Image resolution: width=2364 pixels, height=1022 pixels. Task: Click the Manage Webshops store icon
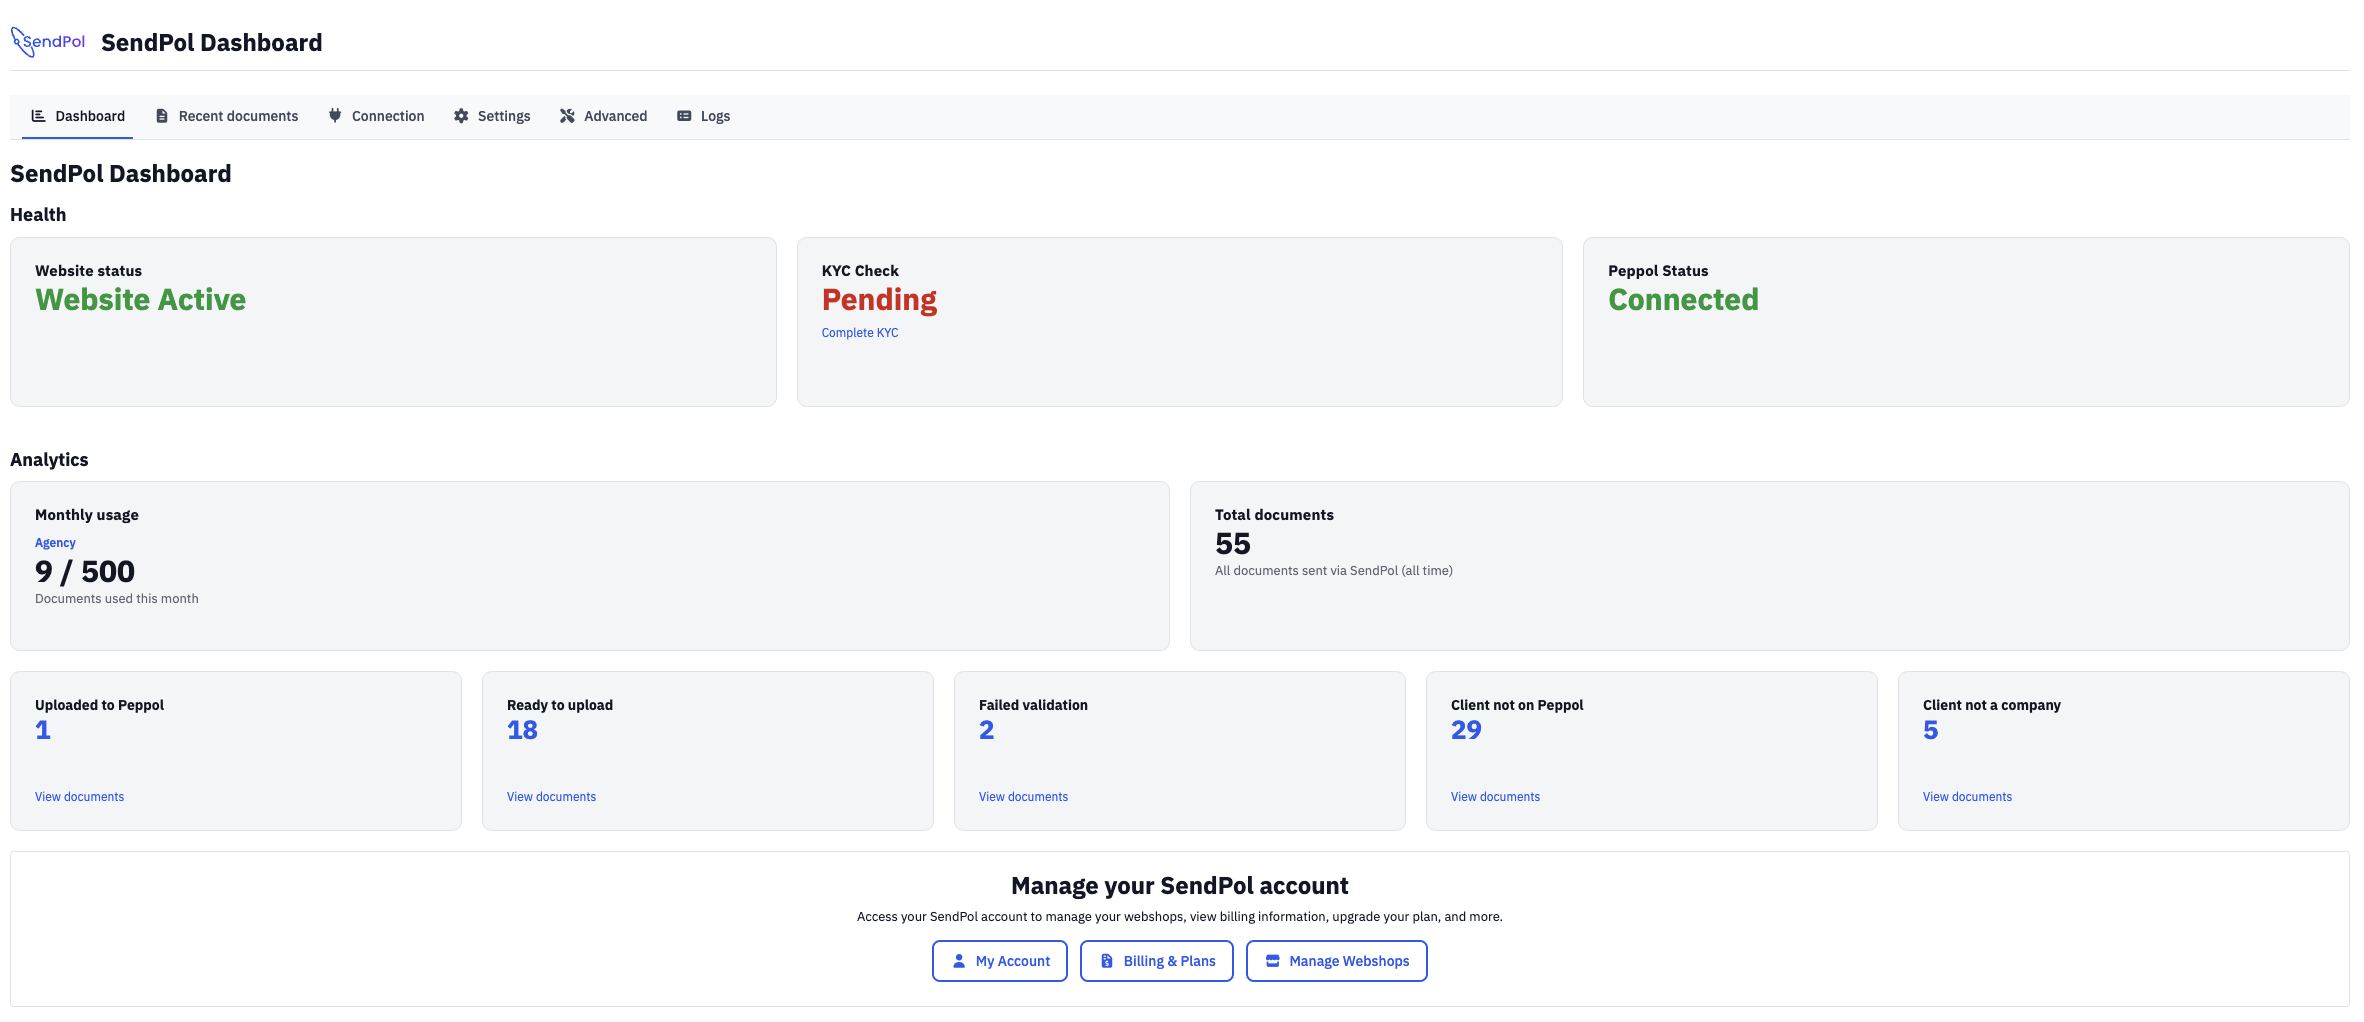[1273, 961]
